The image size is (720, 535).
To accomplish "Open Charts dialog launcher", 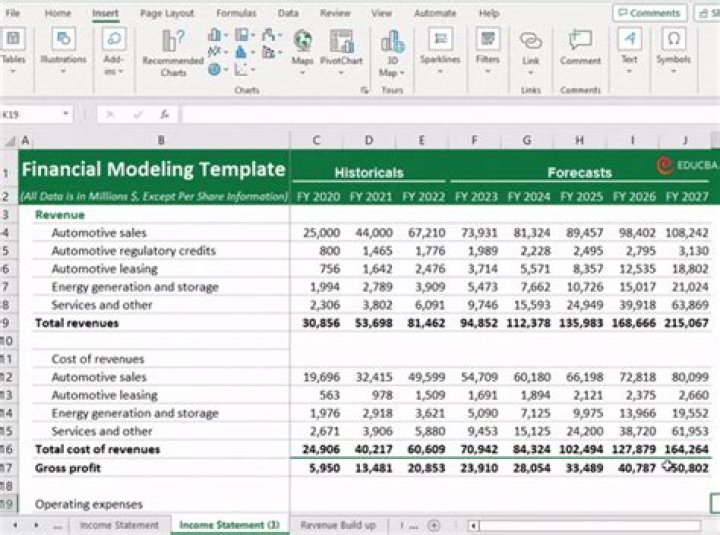I will (365, 90).
